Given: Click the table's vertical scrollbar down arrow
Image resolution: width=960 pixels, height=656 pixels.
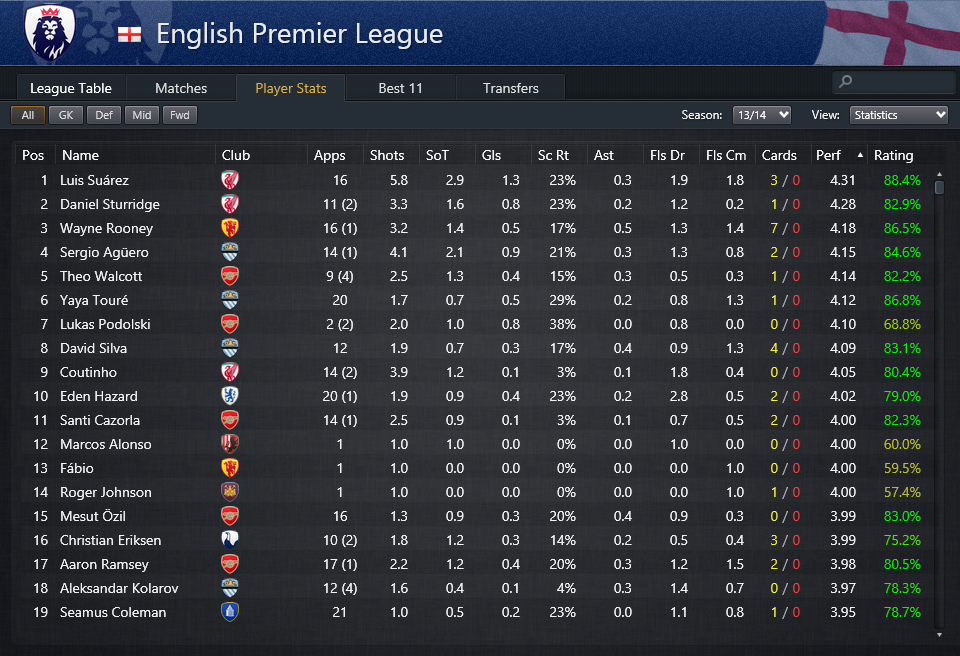Looking at the screenshot, I should (x=939, y=634).
